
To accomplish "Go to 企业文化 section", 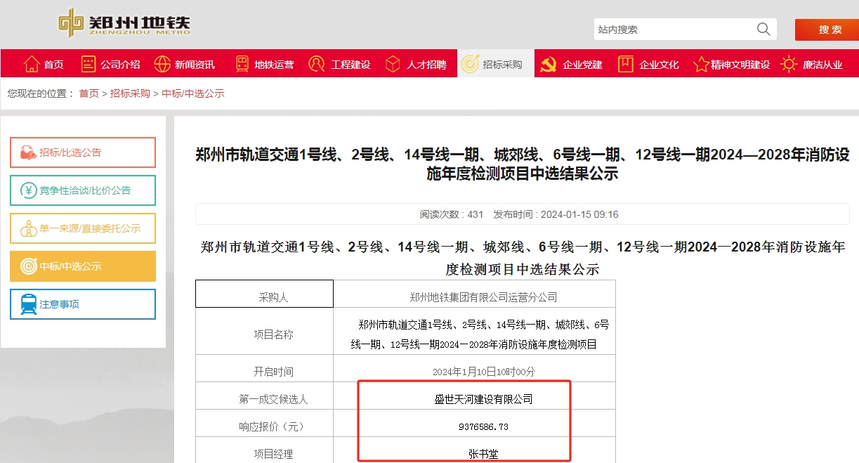I will pos(649,64).
